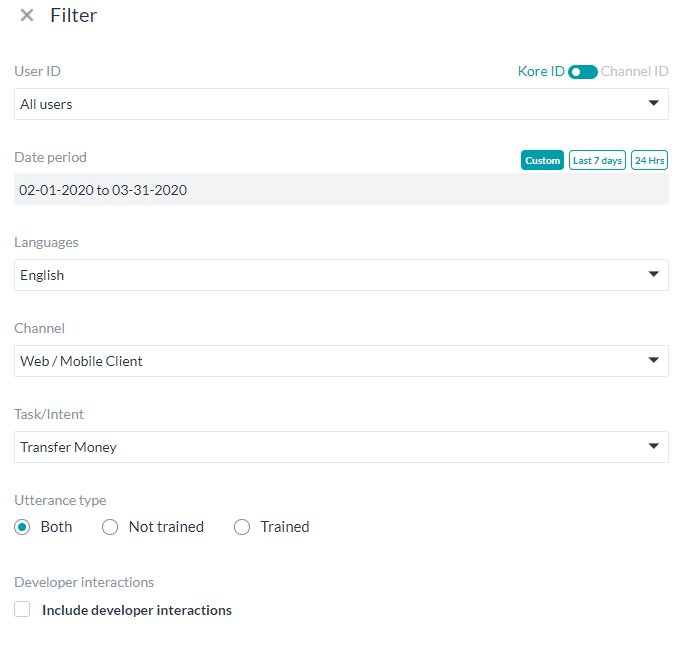Click the Channel ID label

[x=634, y=72]
